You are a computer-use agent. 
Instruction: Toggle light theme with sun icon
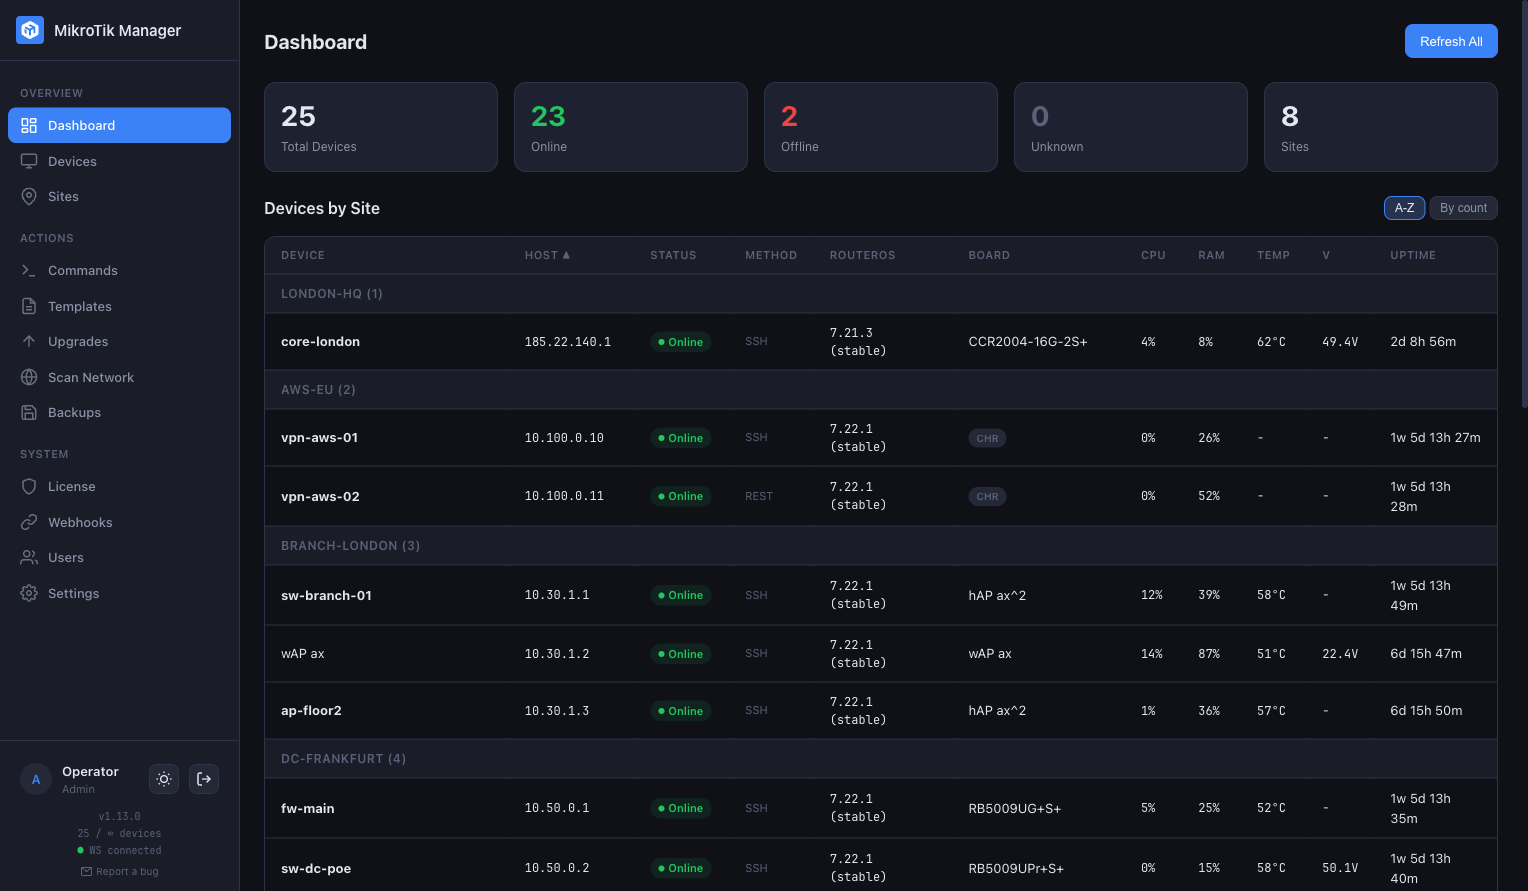pyautogui.click(x=164, y=779)
